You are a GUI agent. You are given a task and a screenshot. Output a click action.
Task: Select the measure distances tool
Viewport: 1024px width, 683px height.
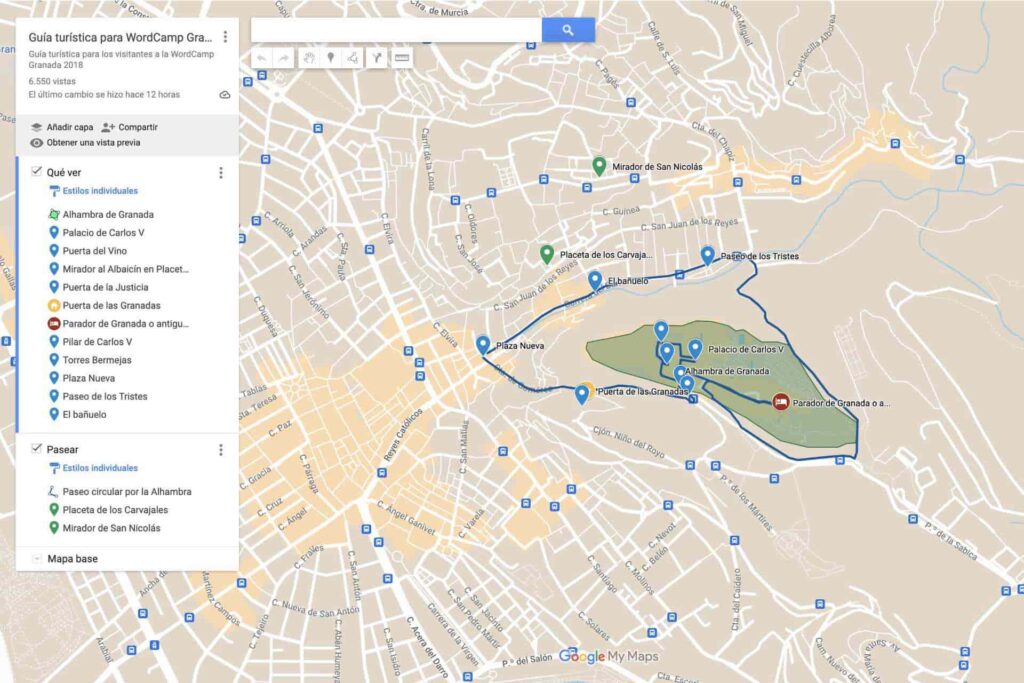click(x=403, y=57)
